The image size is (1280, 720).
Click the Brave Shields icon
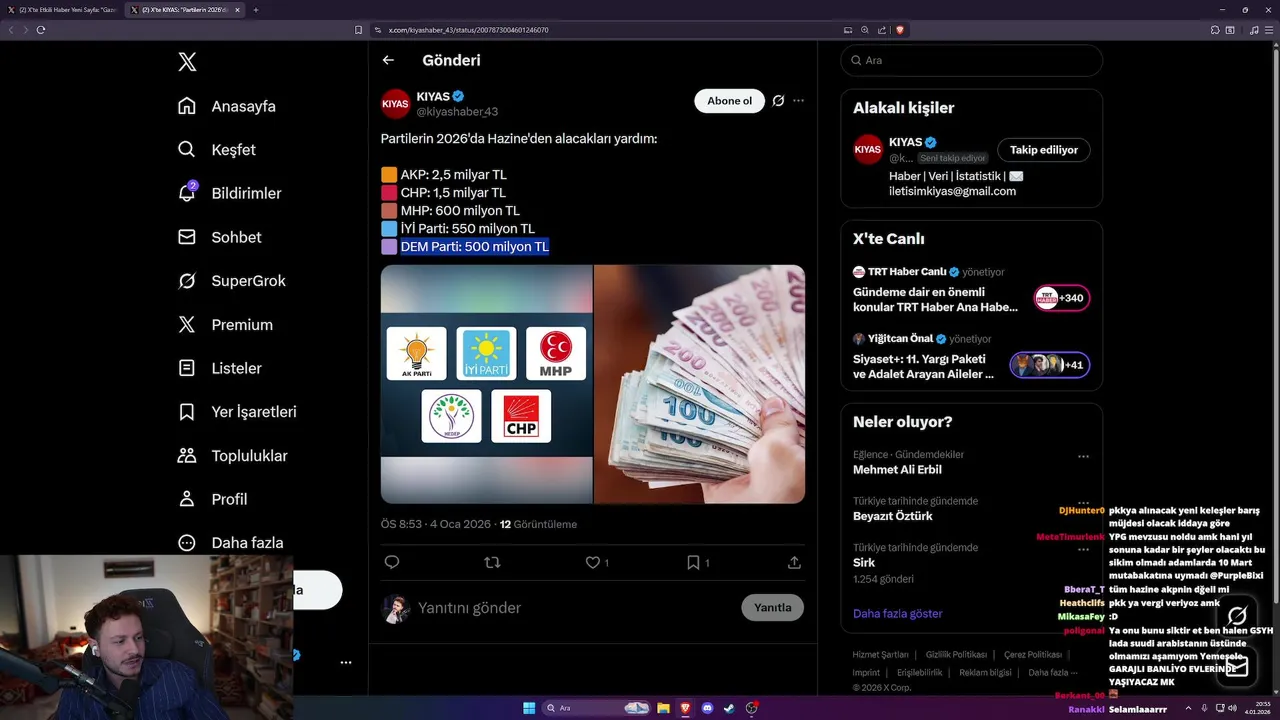coord(900,30)
